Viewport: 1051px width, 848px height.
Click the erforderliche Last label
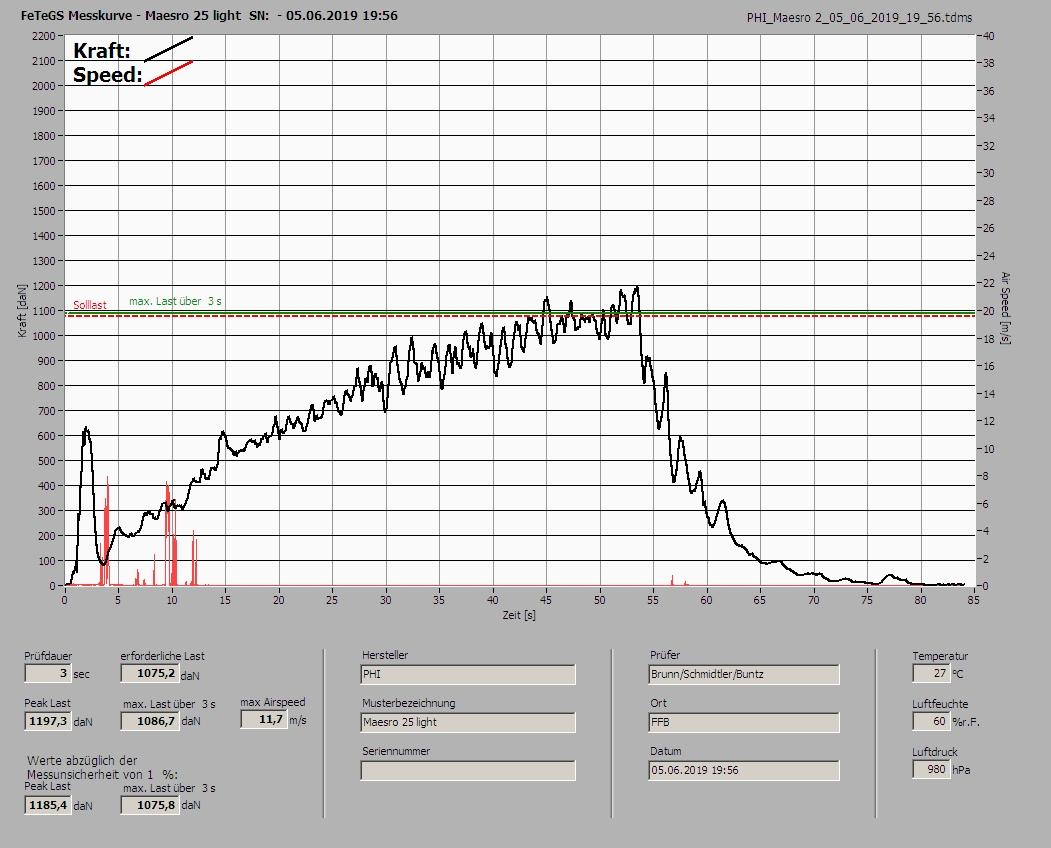click(163, 656)
